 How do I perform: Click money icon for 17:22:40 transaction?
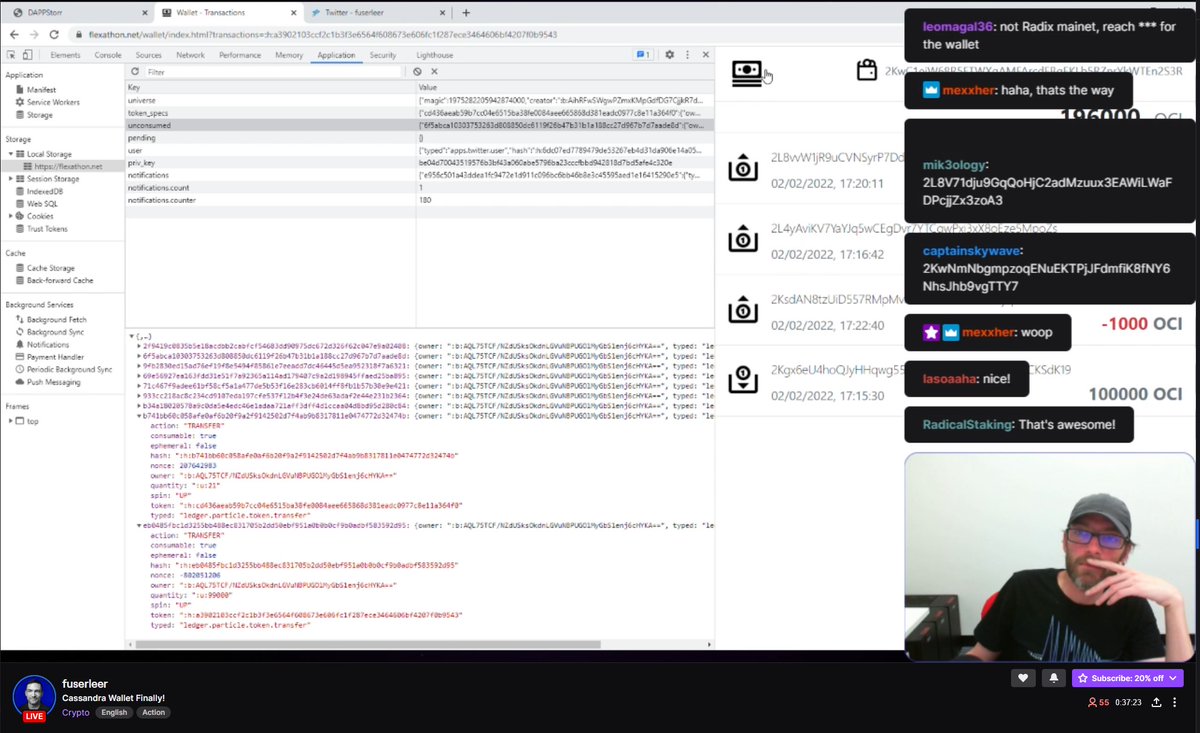(x=741, y=311)
